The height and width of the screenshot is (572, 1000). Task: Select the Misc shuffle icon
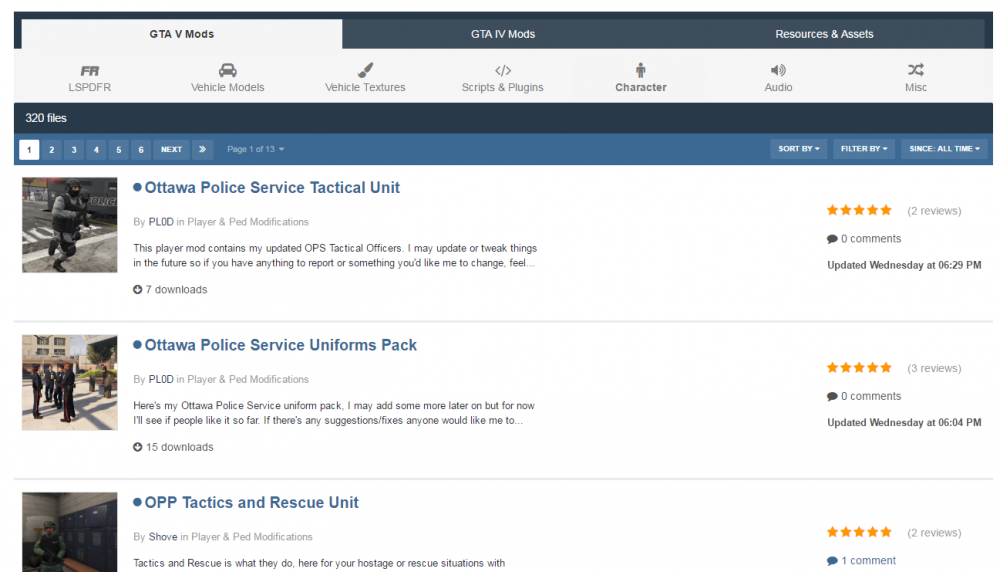(x=916, y=70)
